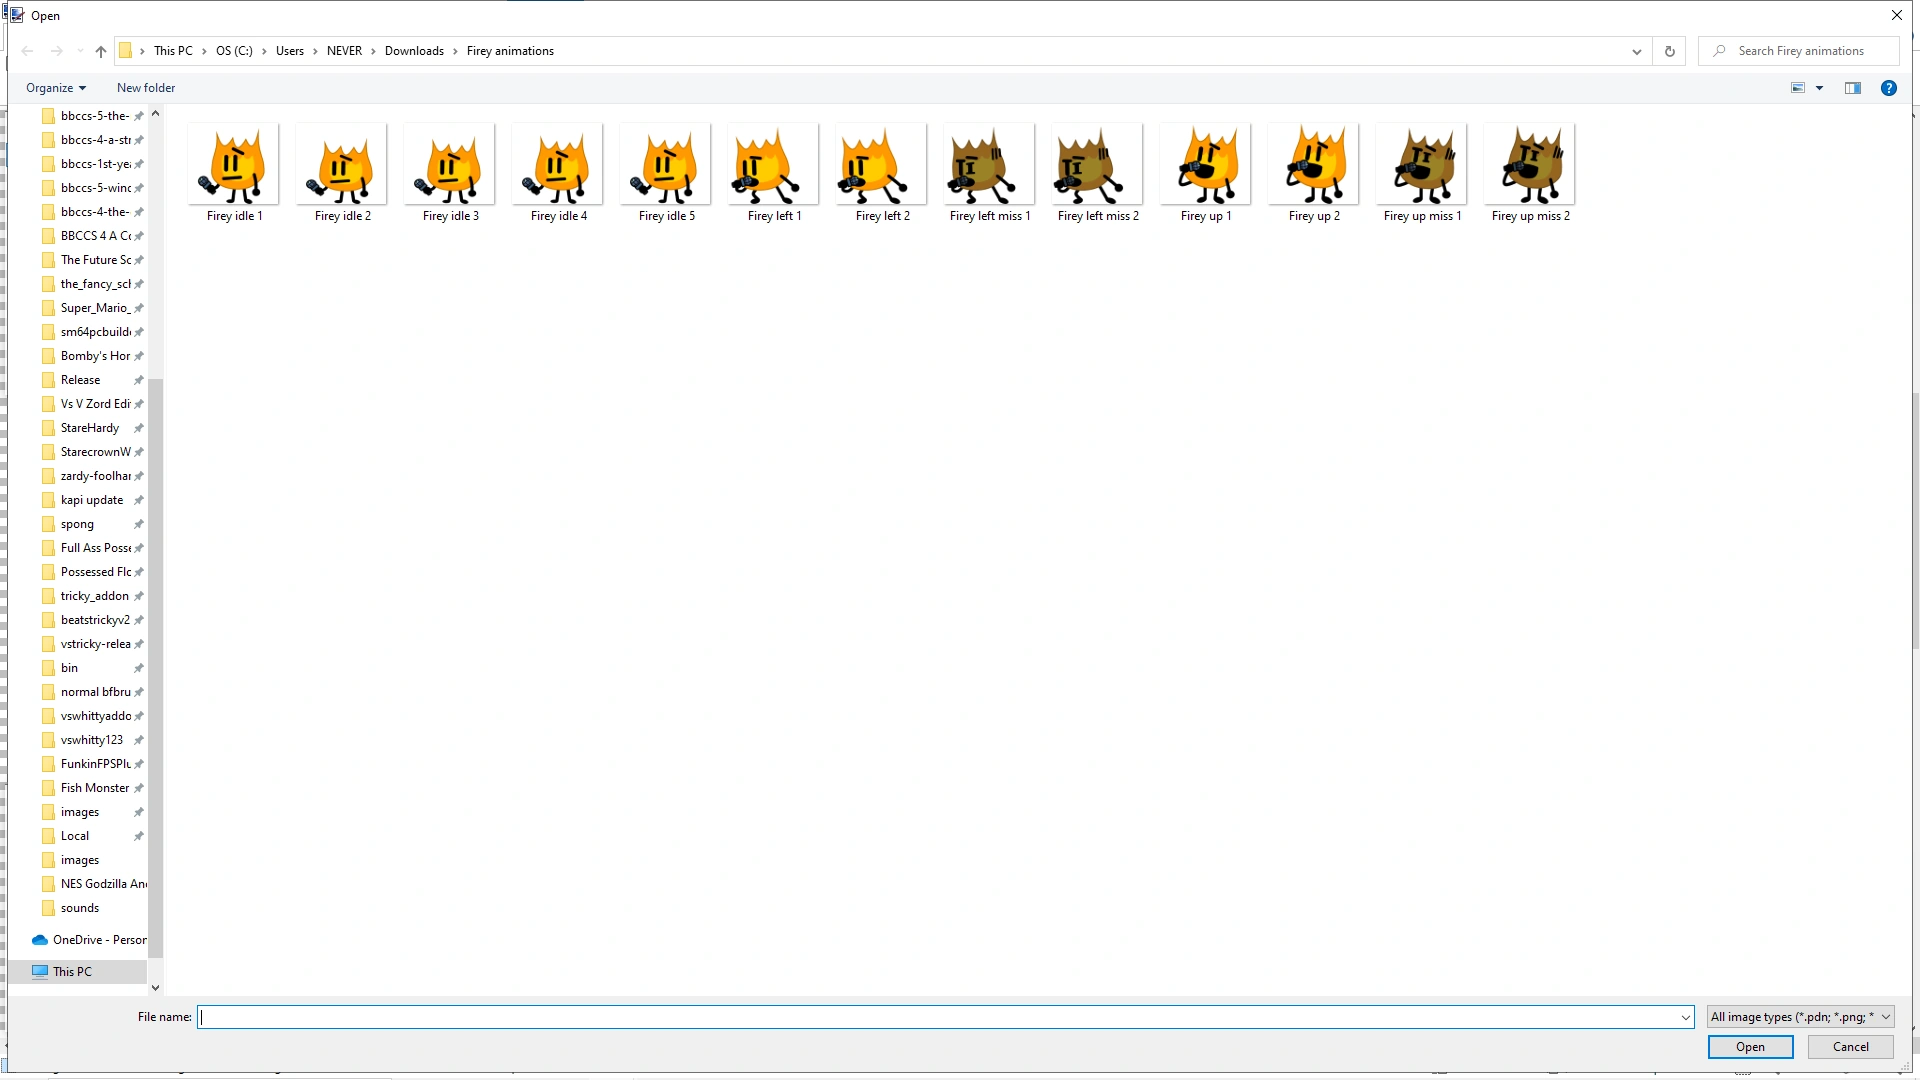Click the Help question mark icon
1920x1080 pixels.
pyautogui.click(x=1888, y=87)
